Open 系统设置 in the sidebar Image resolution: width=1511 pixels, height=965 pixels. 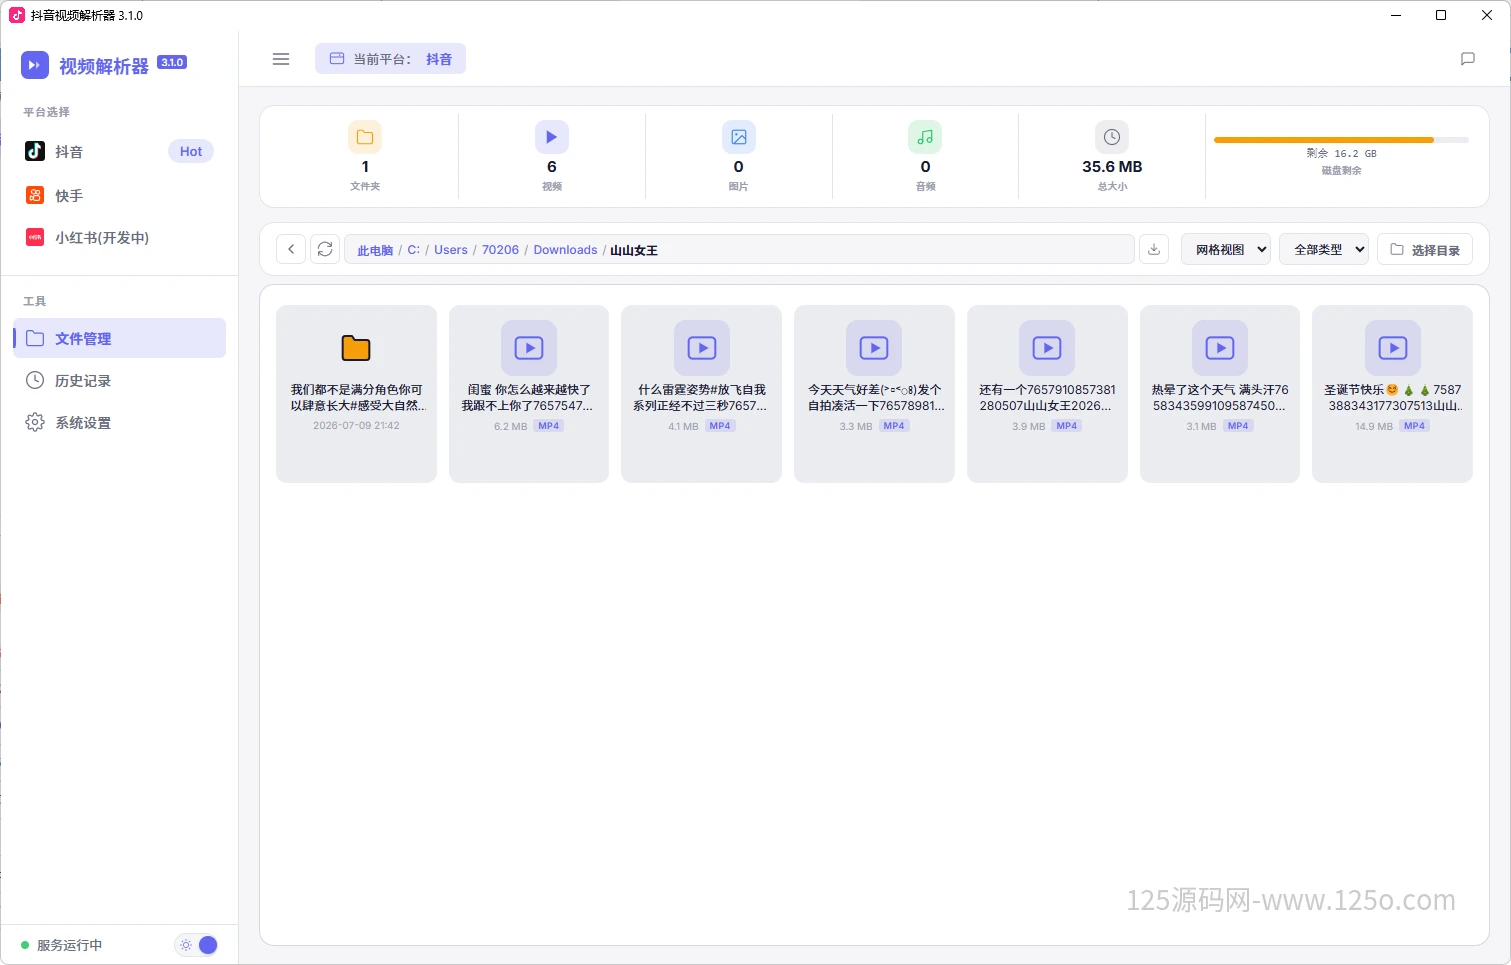pos(119,422)
